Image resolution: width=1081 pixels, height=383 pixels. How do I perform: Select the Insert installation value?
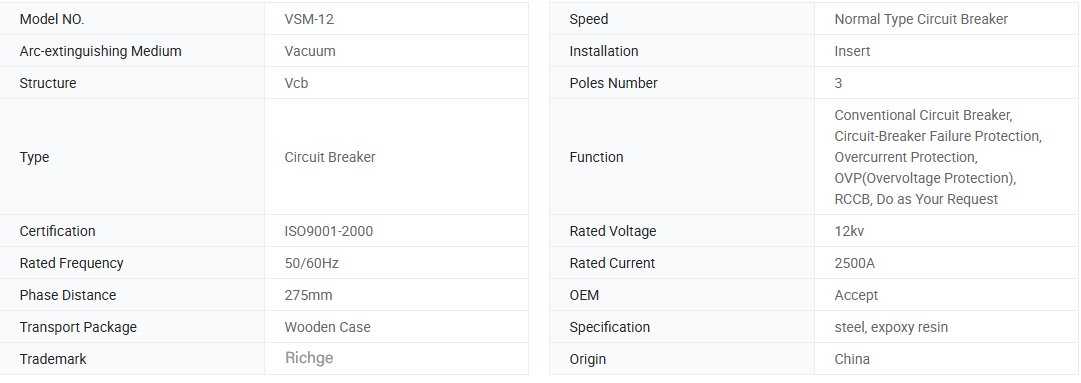pos(852,51)
